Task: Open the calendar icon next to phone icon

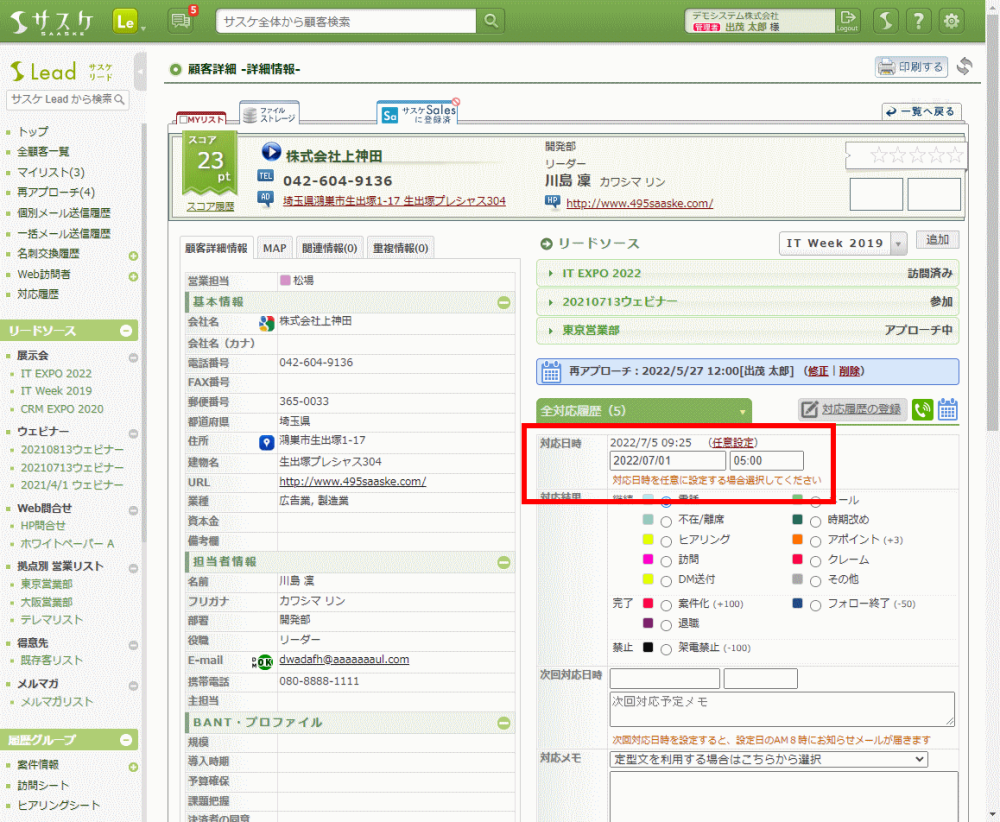Action: click(x=947, y=409)
